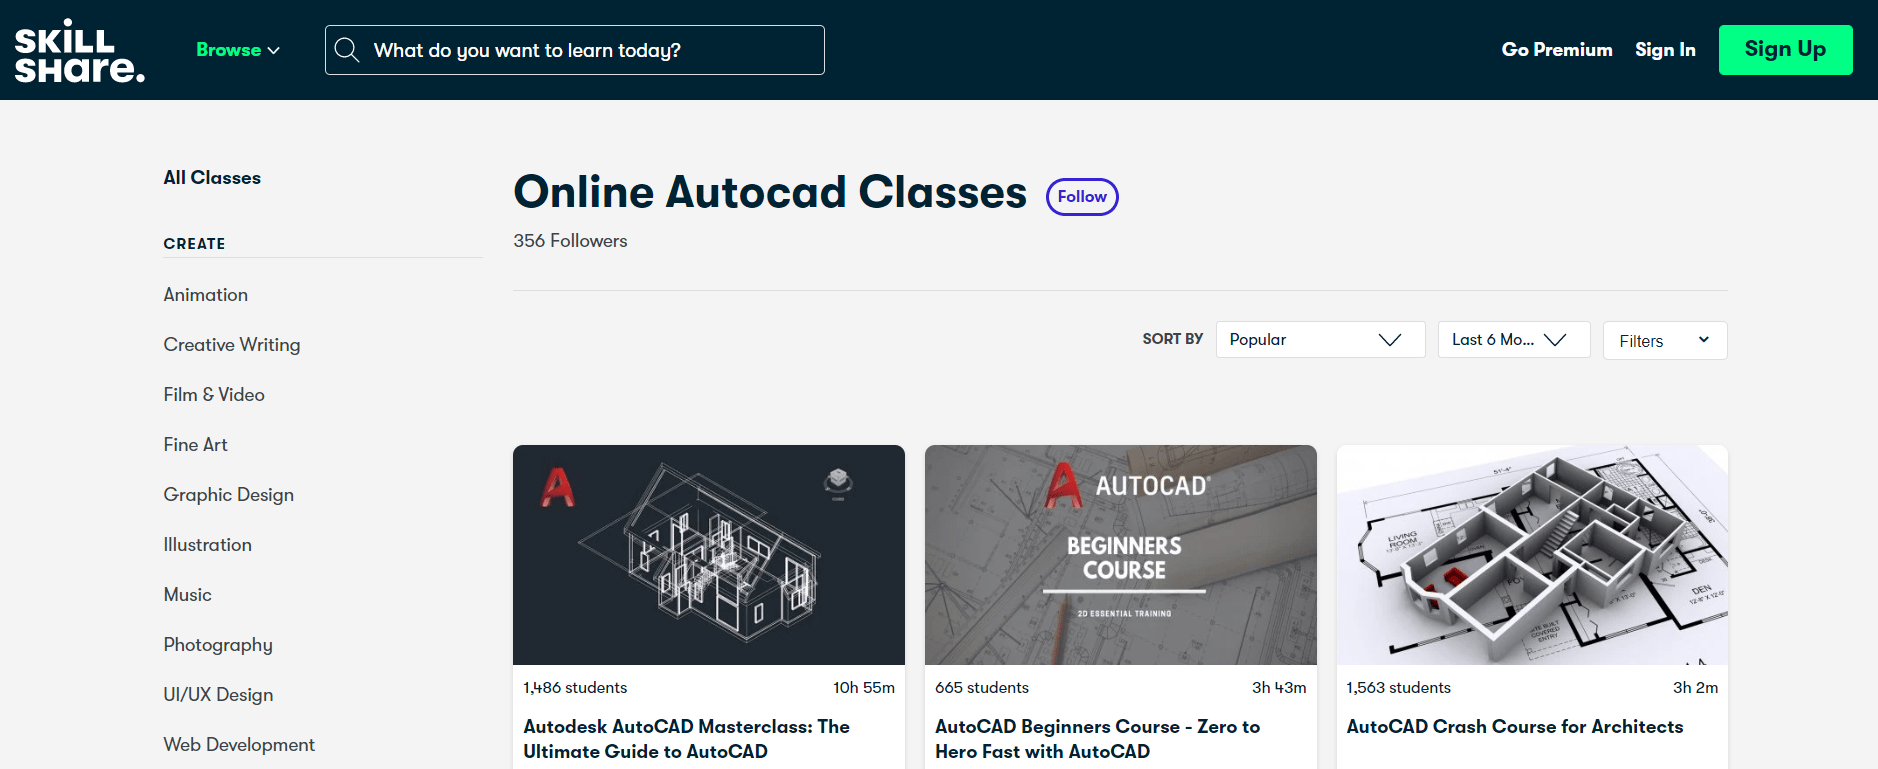The width and height of the screenshot is (1878, 769).
Task: Open the Illustration category
Action: click(208, 545)
